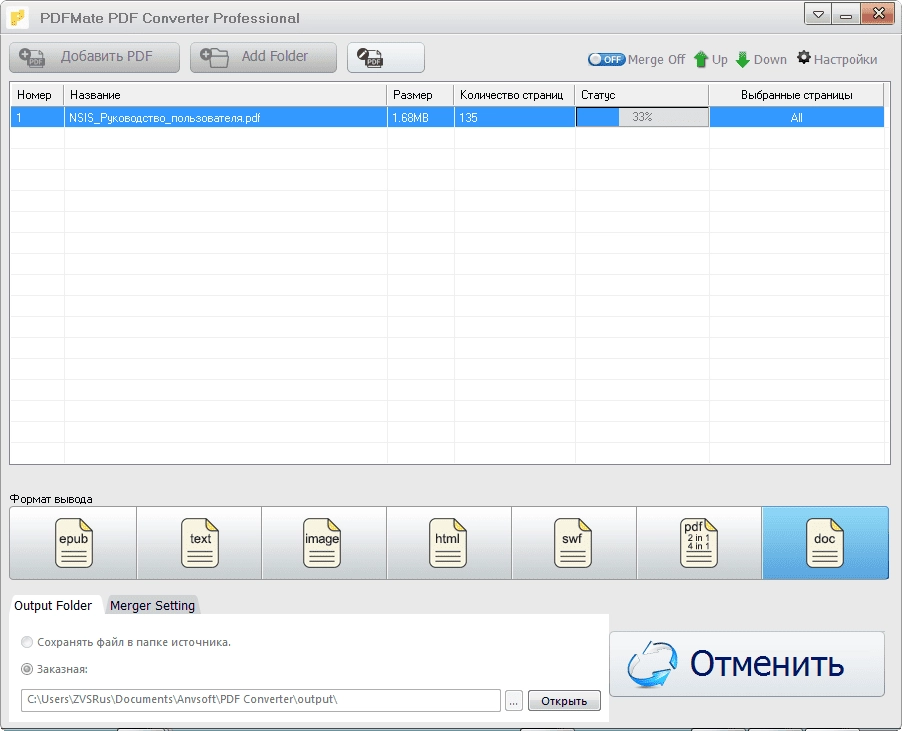This screenshot has width=902, height=731.
Task: Click the 135 page count cell
Action: click(x=514, y=117)
